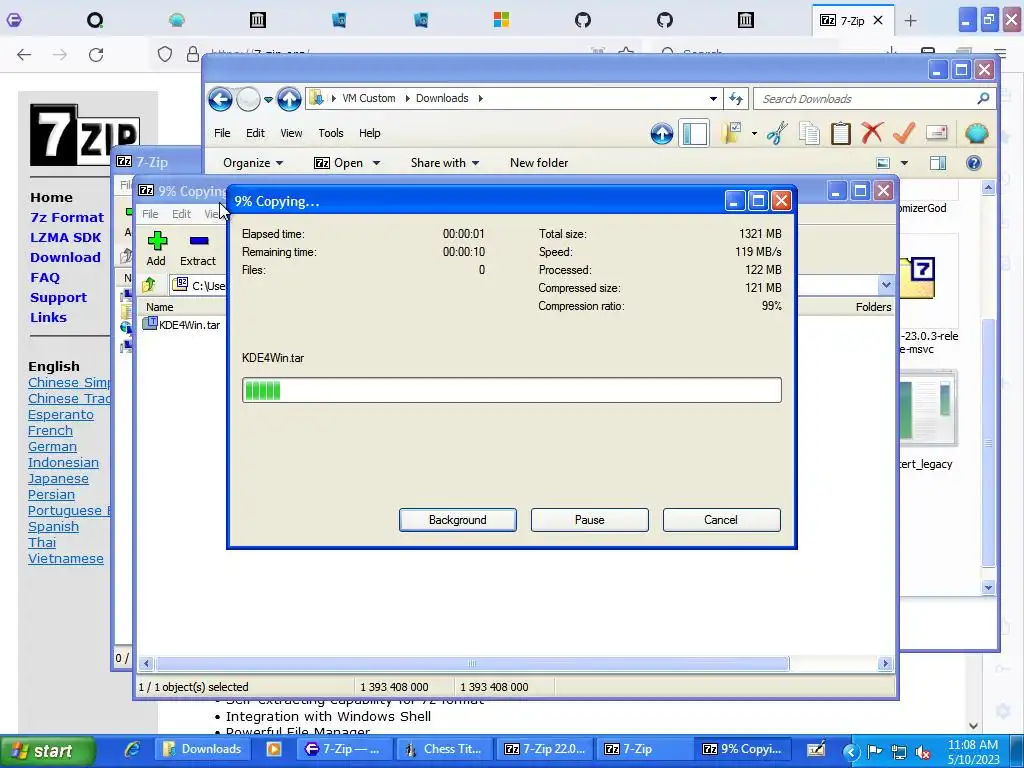Click the Download link on 7-Zip website

[65, 257]
